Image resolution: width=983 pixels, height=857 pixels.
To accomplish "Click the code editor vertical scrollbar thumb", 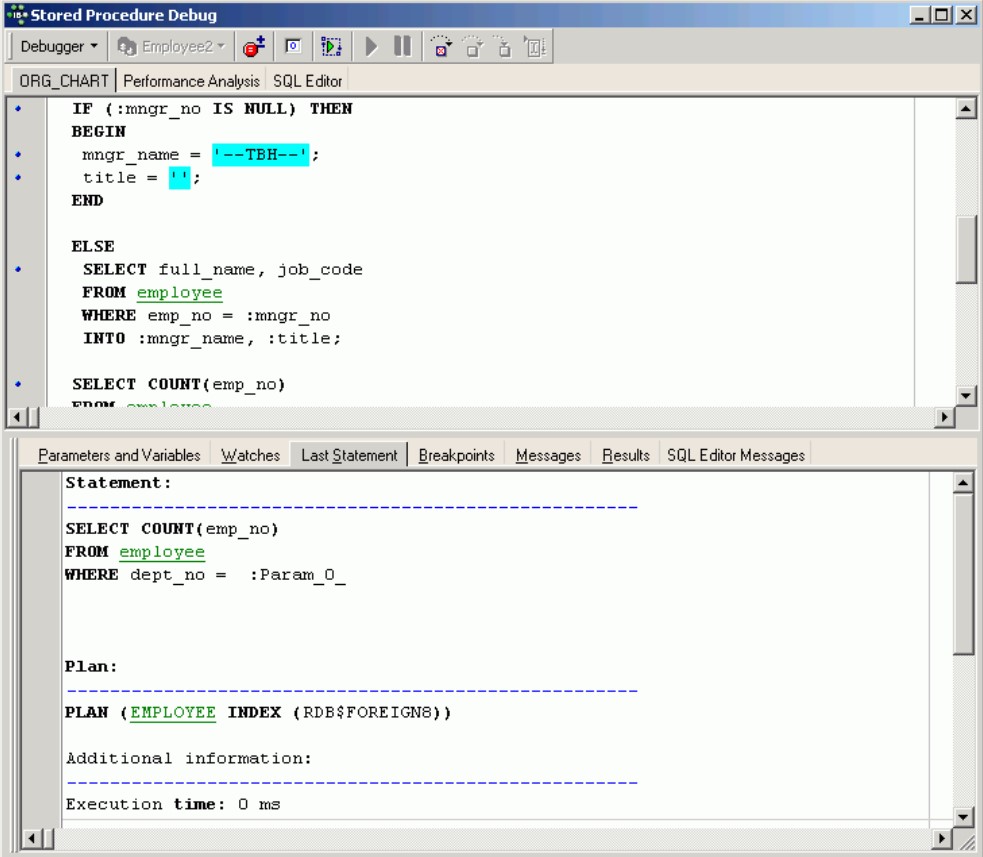I will click(x=966, y=250).
